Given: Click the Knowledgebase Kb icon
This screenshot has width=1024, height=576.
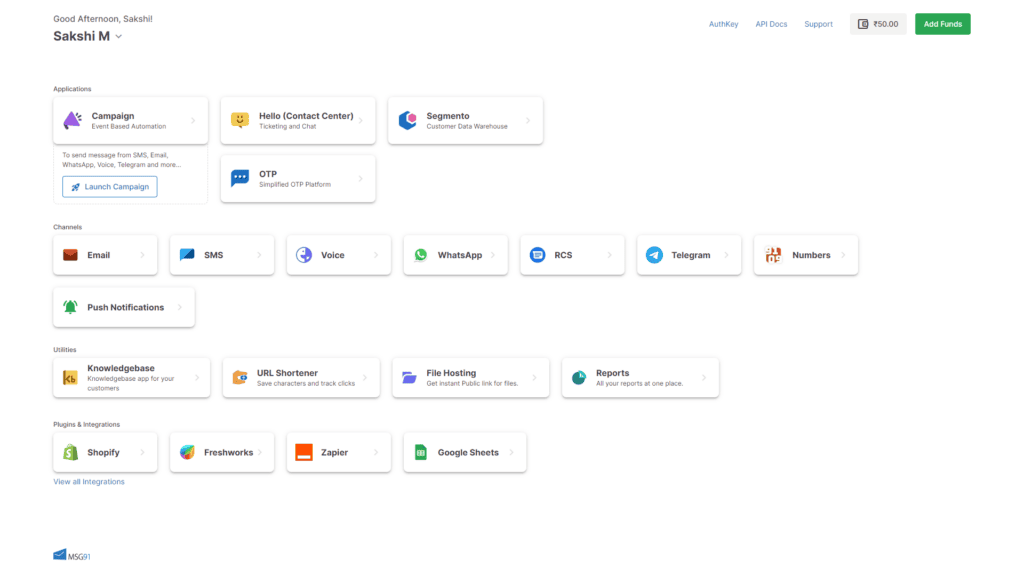Looking at the screenshot, I should tap(70, 377).
